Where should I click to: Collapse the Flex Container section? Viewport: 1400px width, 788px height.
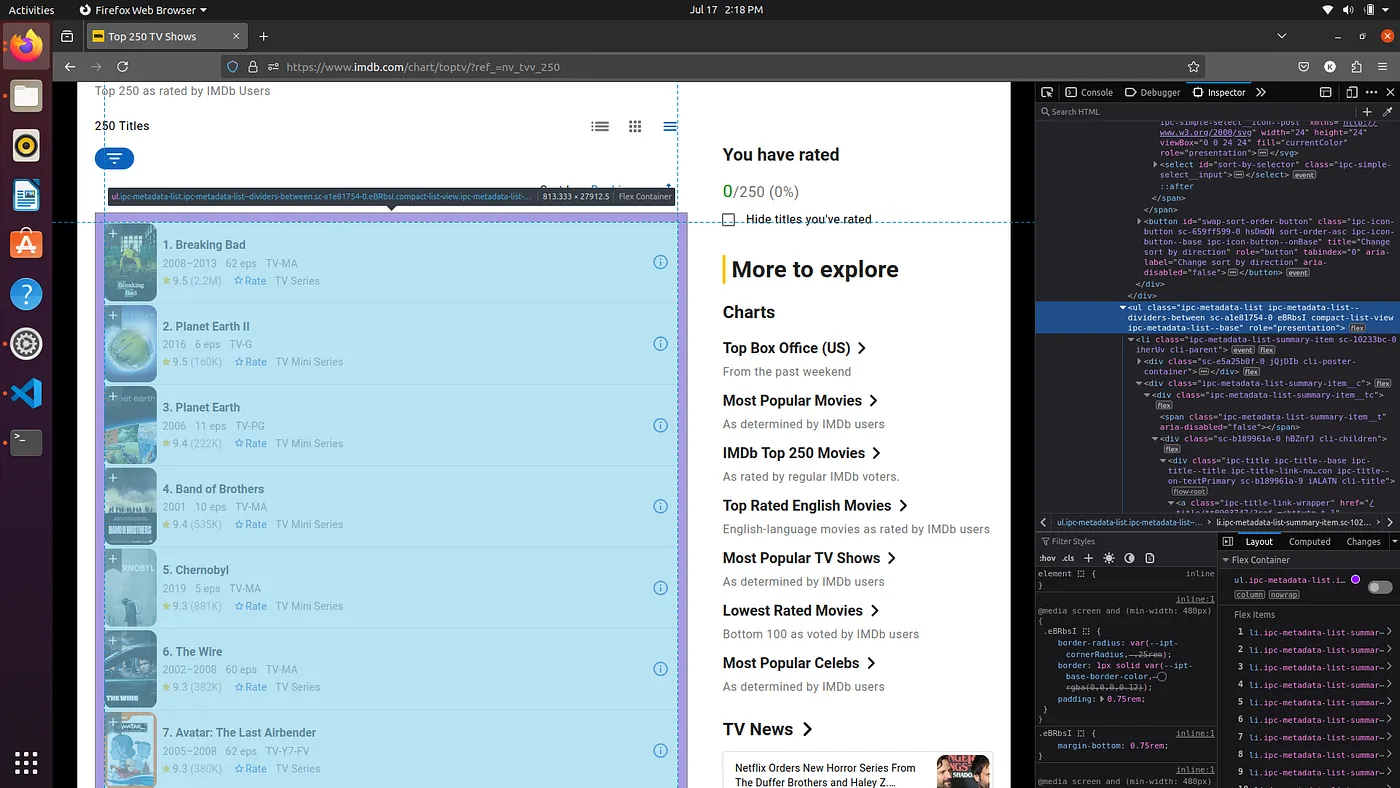click(1227, 560)
